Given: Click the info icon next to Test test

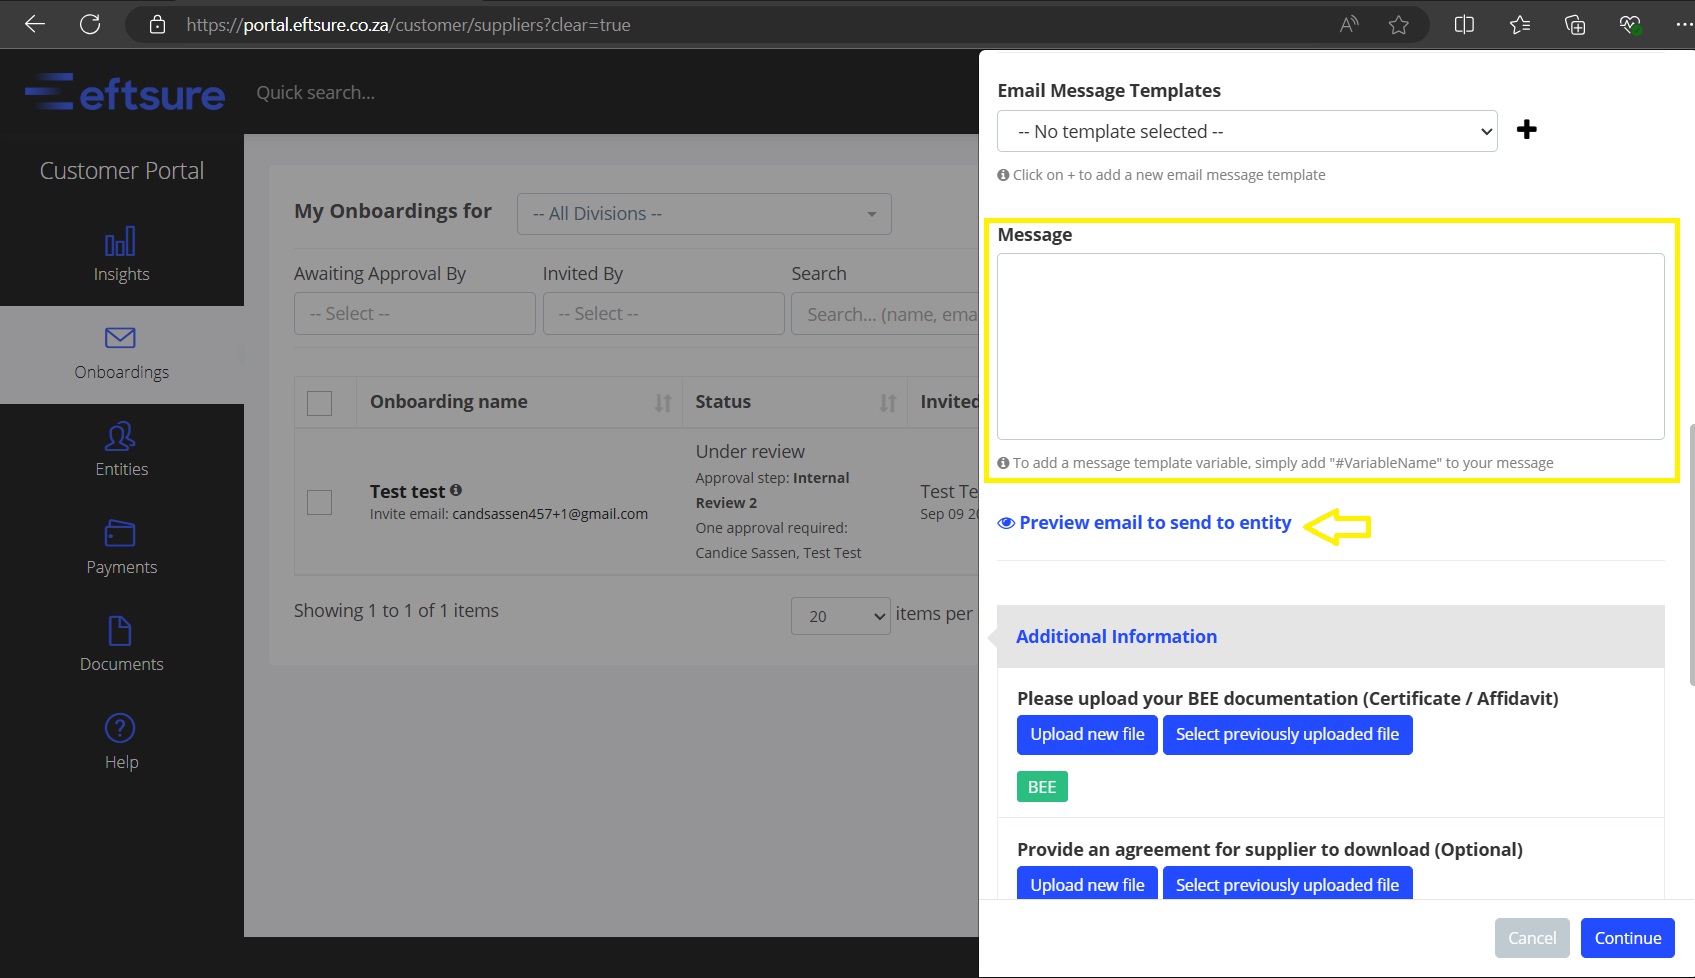Looking at the screenshot, I should click(456, 490).
